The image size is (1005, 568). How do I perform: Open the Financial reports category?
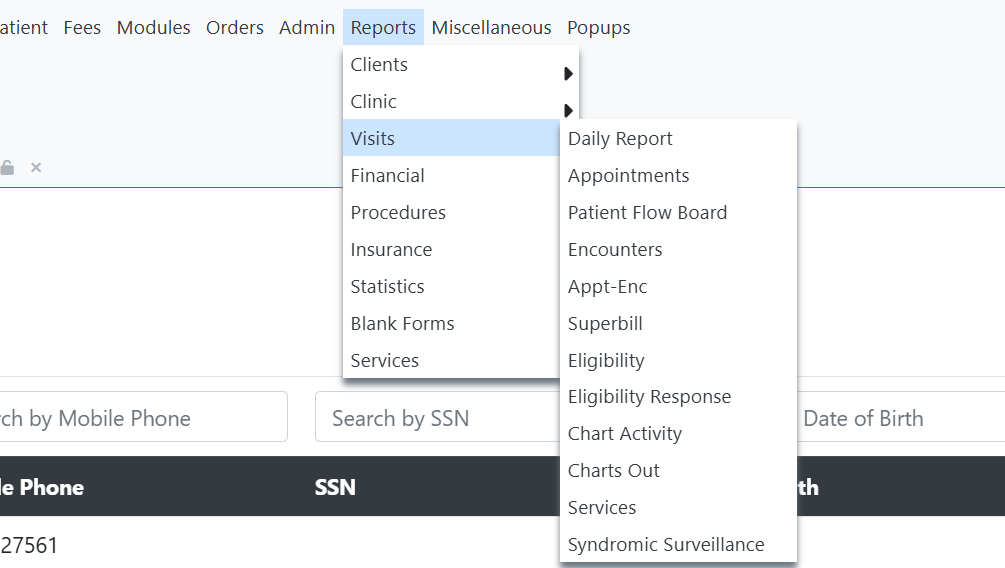pyautogui.click(x=388, y=176)
